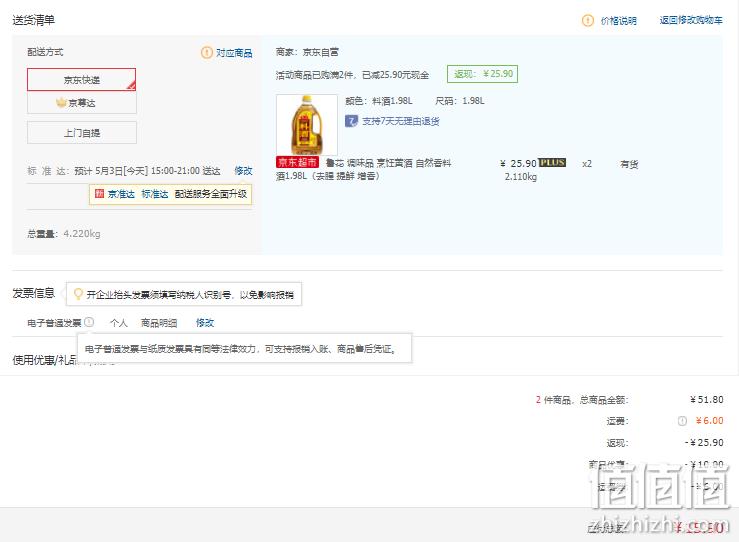Click the ¥51.80 total goods amount
739x542 pixels.
tap(706, 400)
